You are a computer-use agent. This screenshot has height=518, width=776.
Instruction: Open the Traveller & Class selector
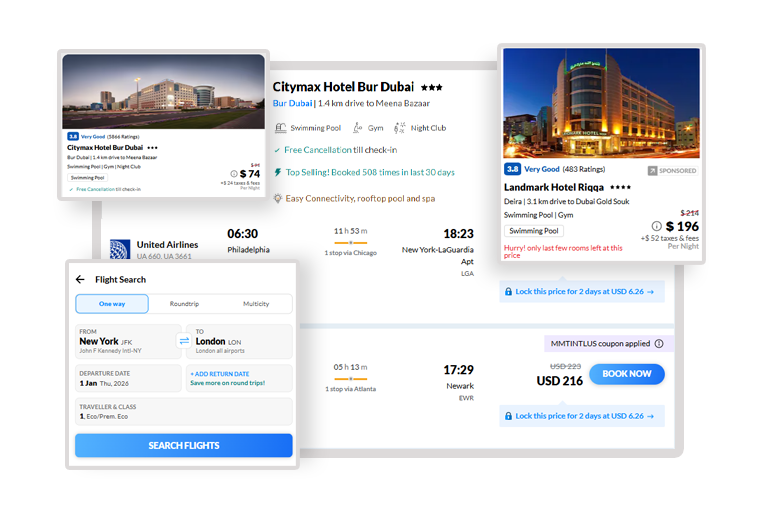(x=183, y=411)
